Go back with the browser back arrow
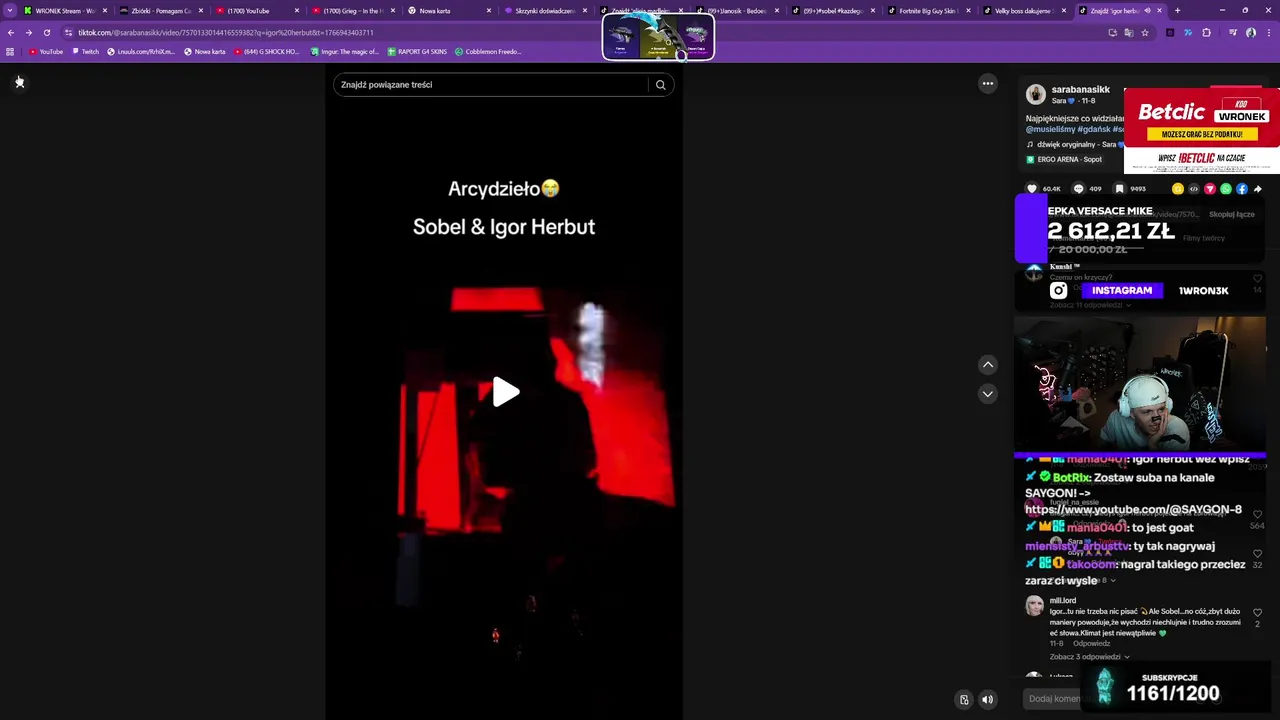The height and width of the screenshot is (720, 1280). pos(11,32)
